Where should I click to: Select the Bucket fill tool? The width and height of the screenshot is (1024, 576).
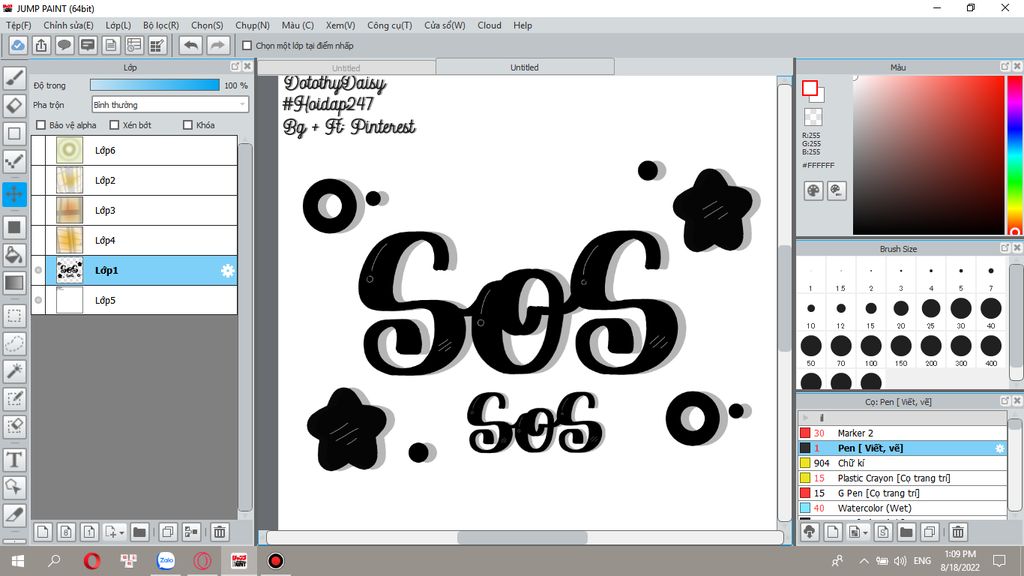(x=14, y=254)
